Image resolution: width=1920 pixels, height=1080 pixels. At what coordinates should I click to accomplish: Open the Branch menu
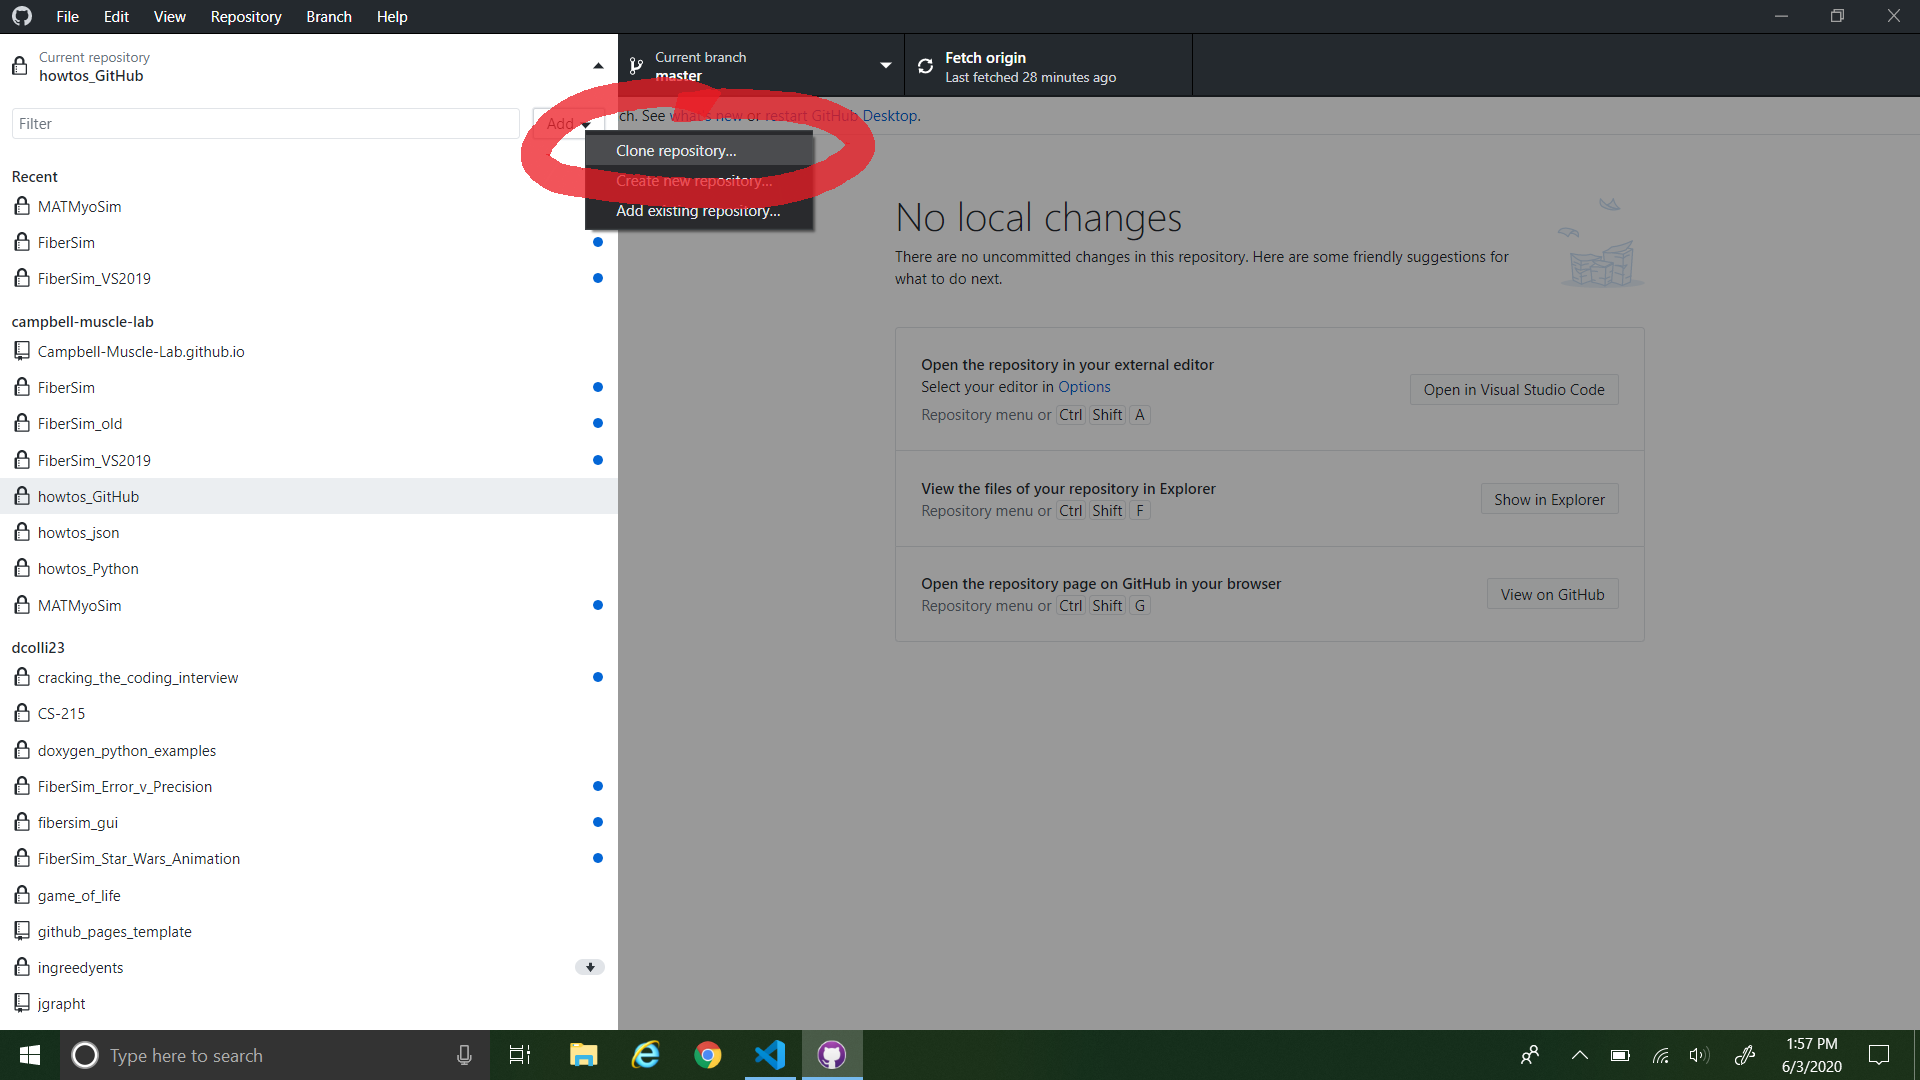point(329,16)
